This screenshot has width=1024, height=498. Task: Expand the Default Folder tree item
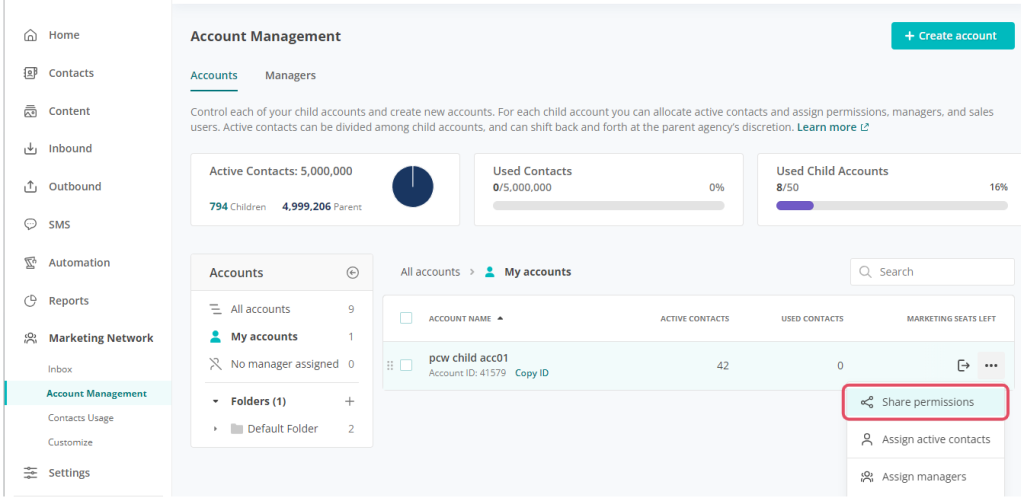click(x=216, y=429)
